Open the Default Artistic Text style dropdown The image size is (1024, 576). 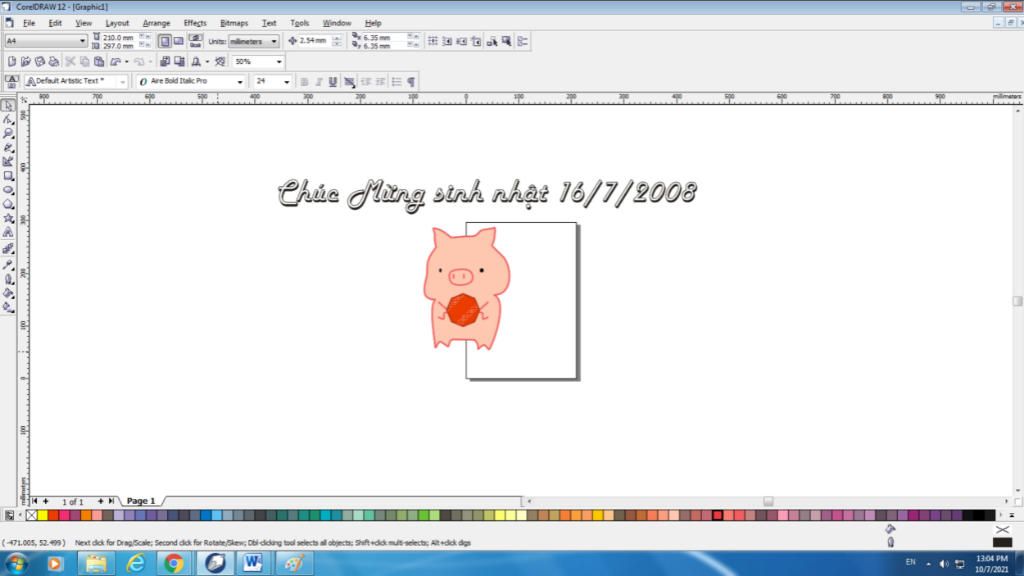click(122, 82)
